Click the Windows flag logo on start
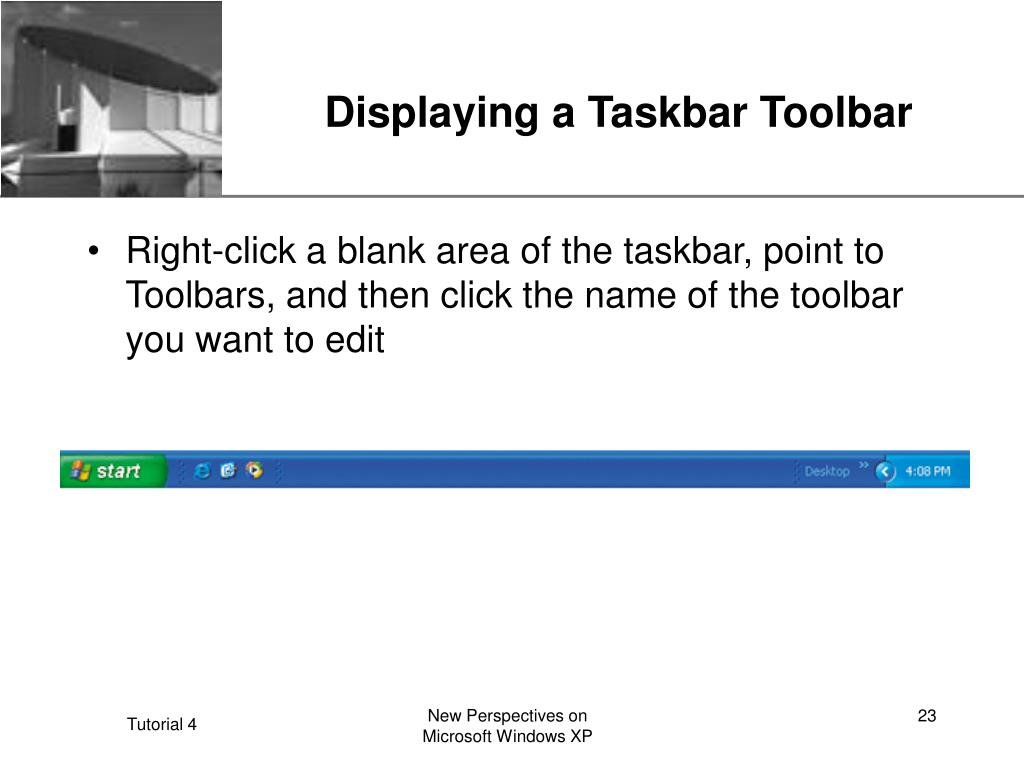1024x768 pixels. [x=80, y=470]
